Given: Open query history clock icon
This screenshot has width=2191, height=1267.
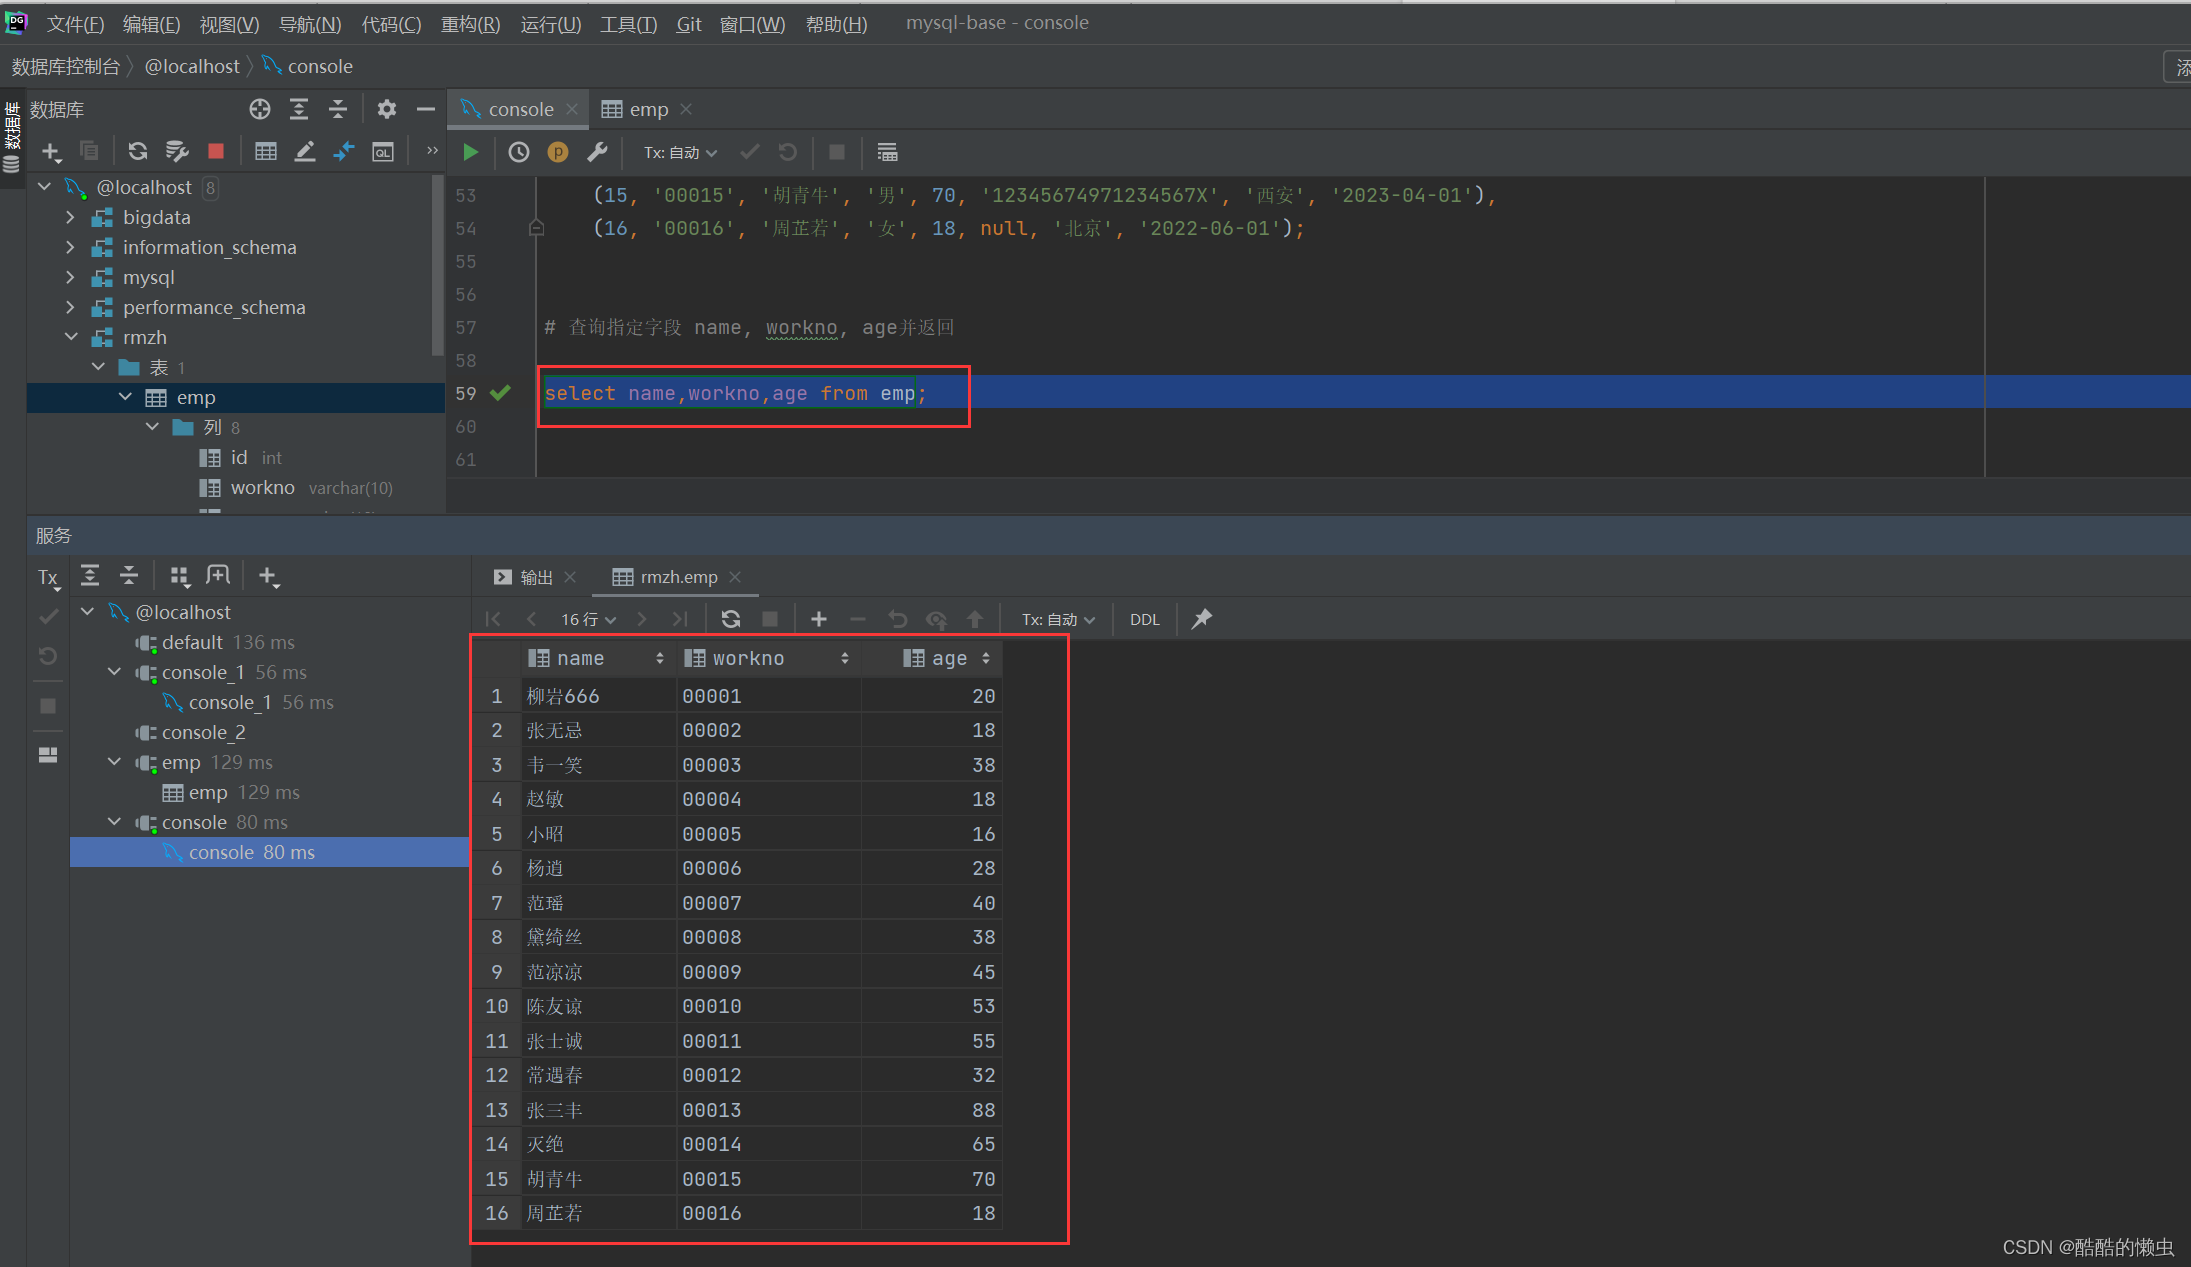Looking at the screenshot, I should pos(518,152).
